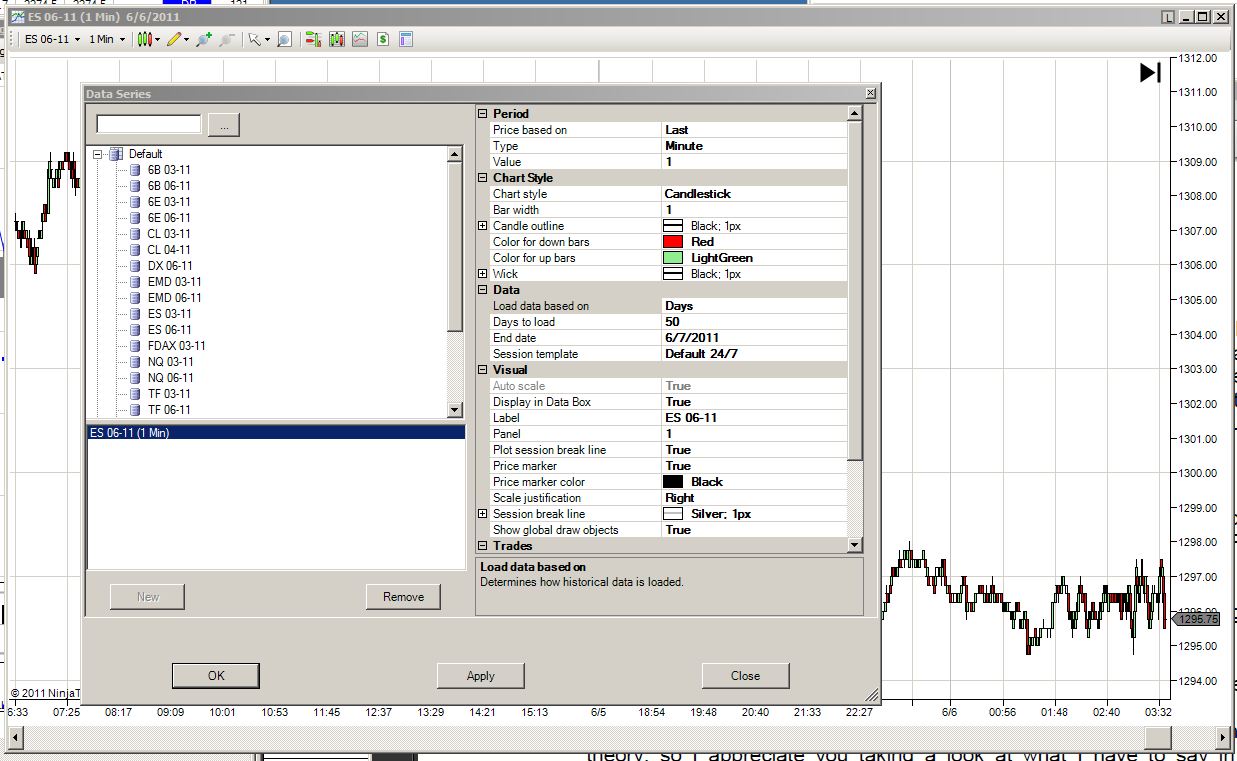The image size is (1237, 761).
Task: Click instrument tree scroll down arrow
Action: click(x=455, y=410)
